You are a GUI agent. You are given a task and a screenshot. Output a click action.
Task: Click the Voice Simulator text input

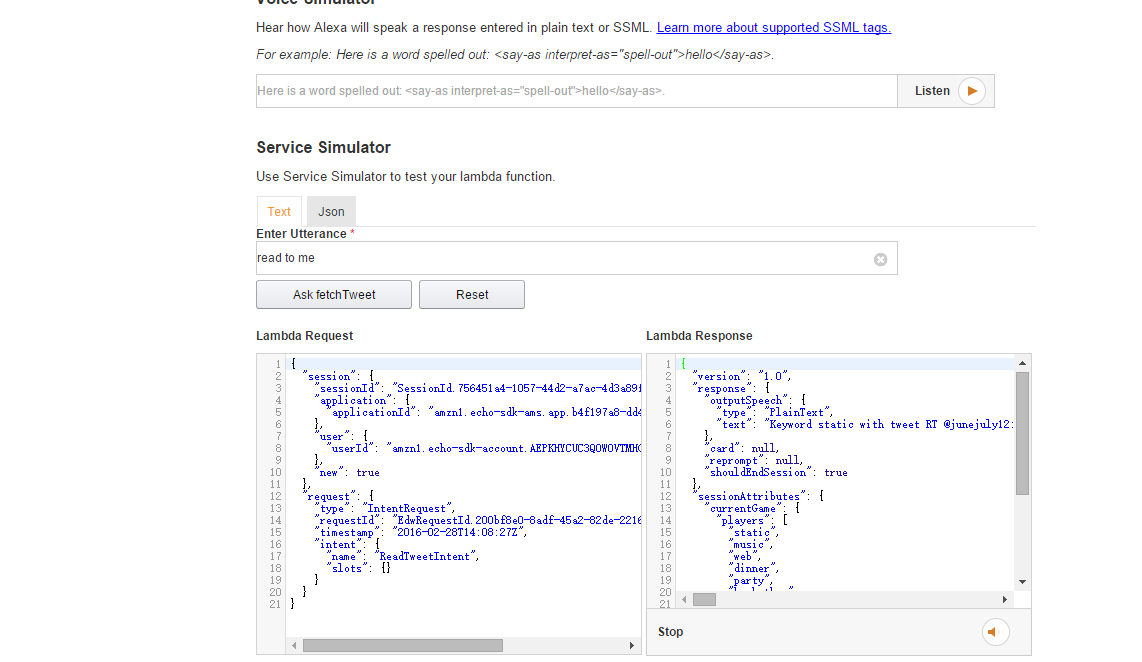[577, 91]
